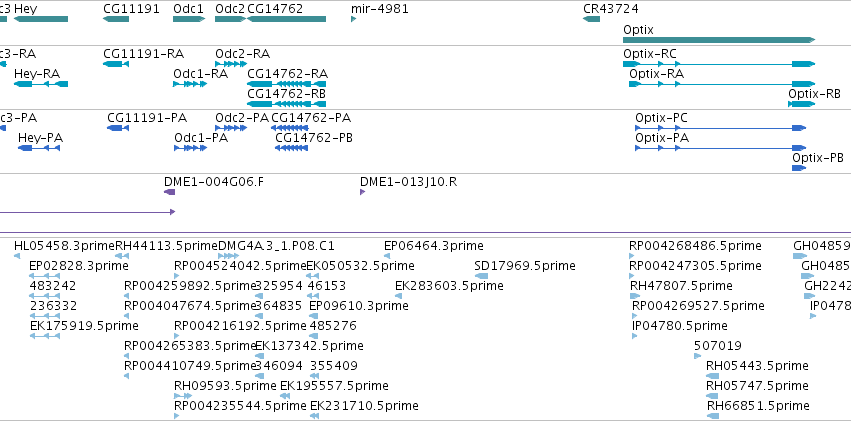Select the Optix-PA CDS feature
Viewport: 851px width, 421px height.
[721, 148]
